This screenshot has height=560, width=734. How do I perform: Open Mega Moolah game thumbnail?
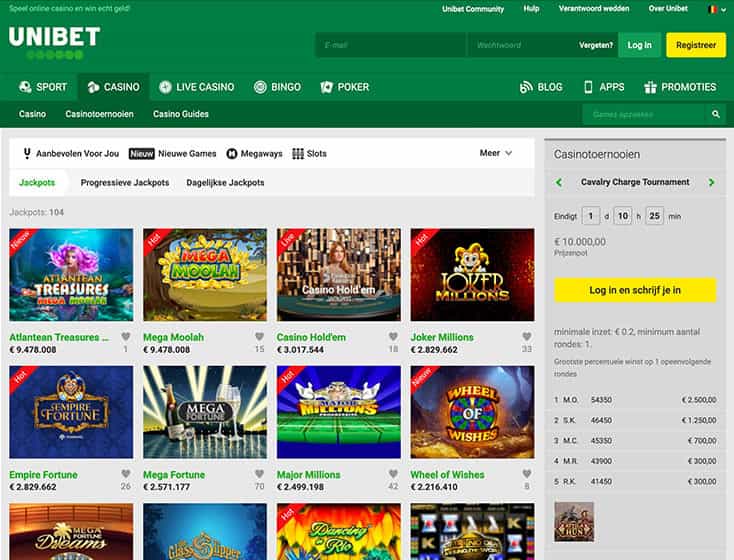pos(205,275)
